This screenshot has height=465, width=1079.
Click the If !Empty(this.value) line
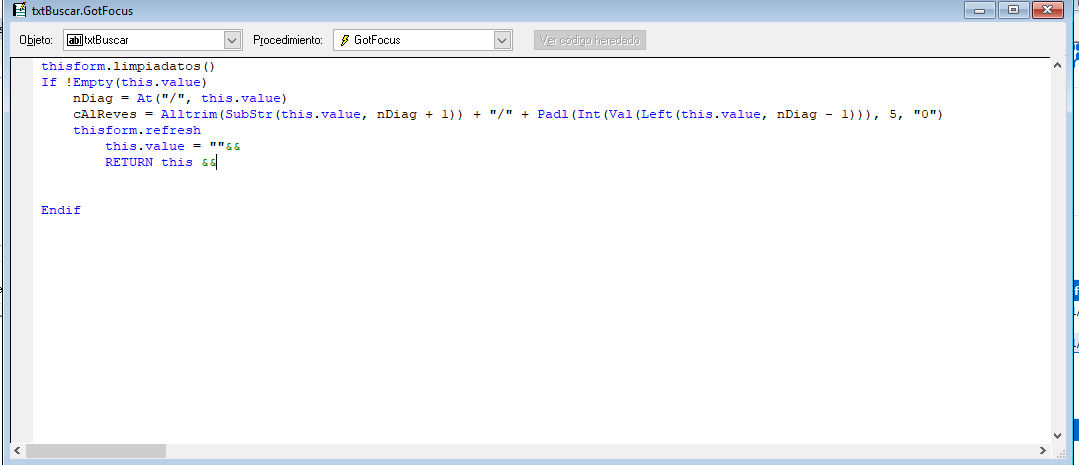[x=125, y=83]
